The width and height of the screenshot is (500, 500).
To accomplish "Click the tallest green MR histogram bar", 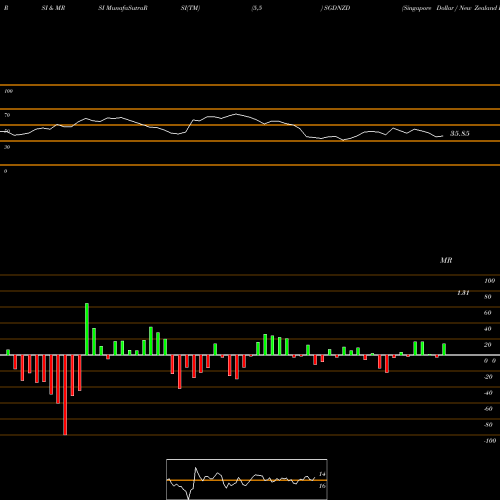I will pyautogui.click(x=87, y=329).
